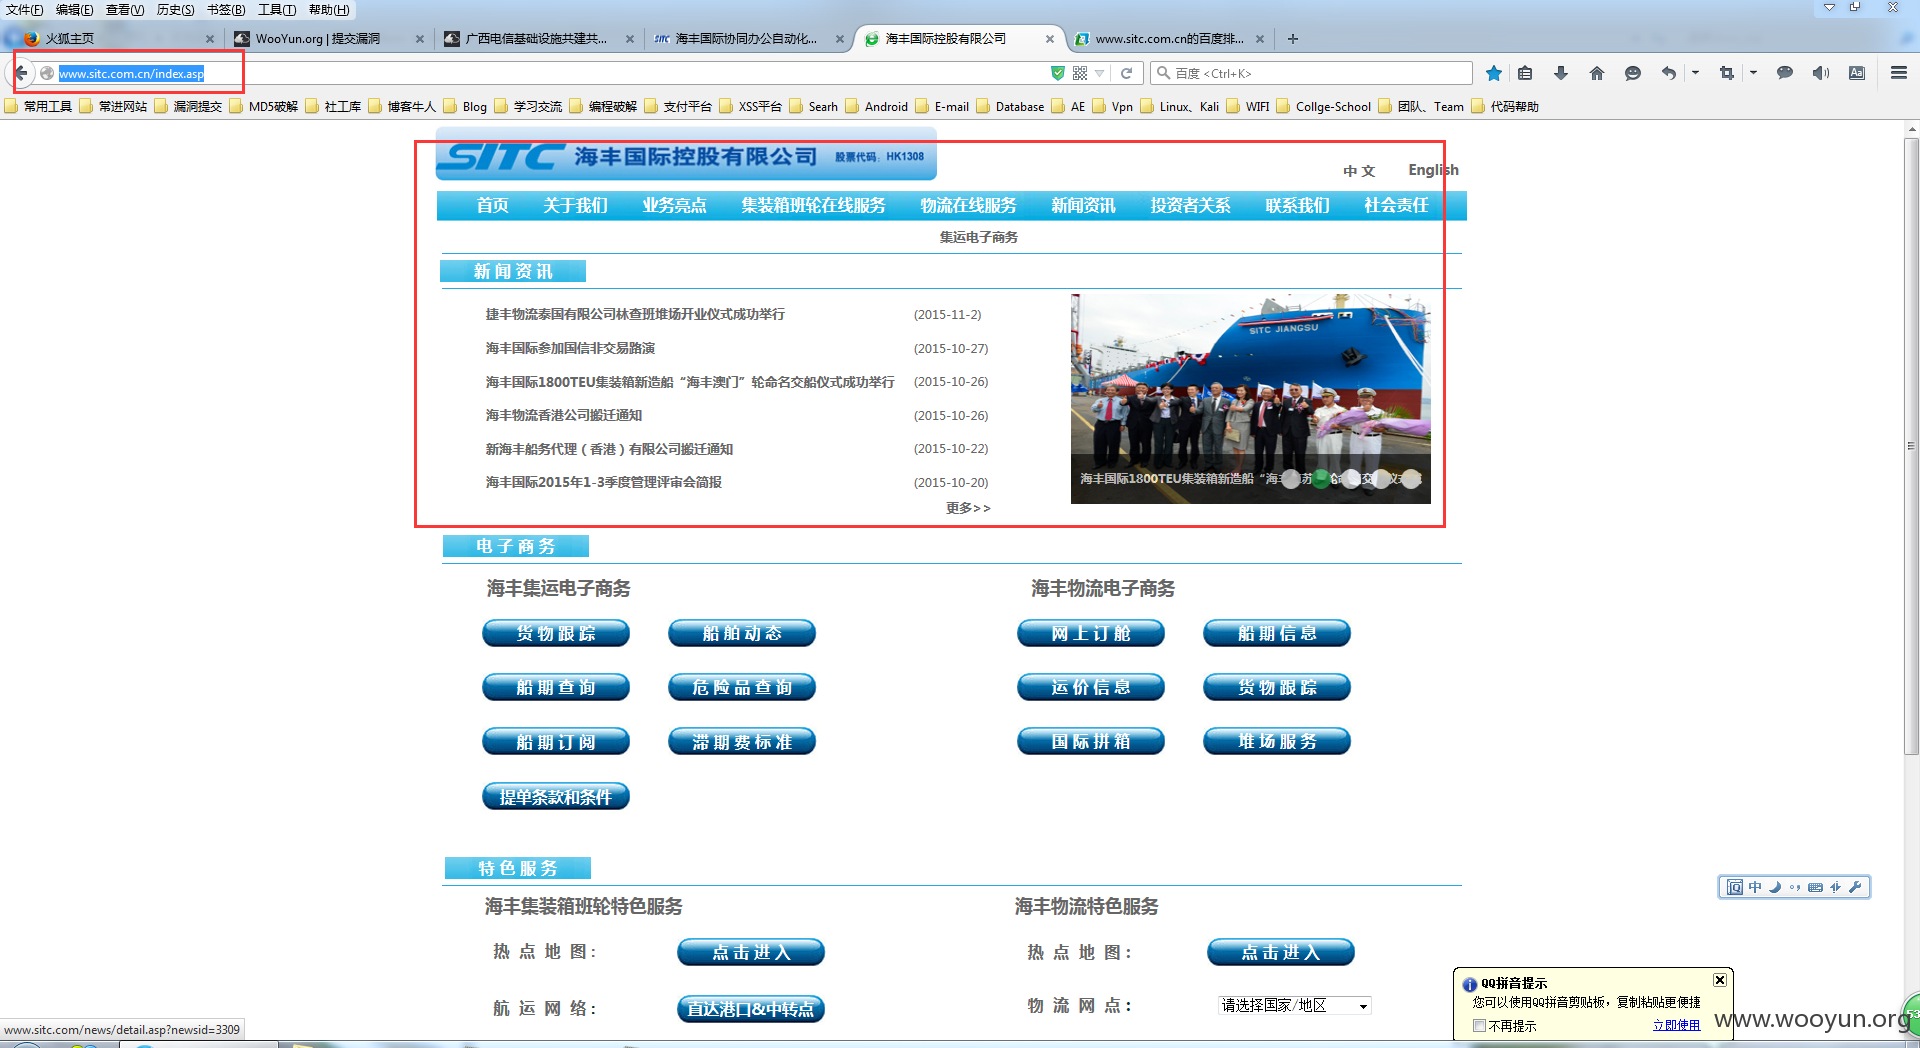1920x1048 pixels.
Task: Click the 集装箱班轮在线服务 navigation item
Action: pyautogui.click(x=813, y=206)
